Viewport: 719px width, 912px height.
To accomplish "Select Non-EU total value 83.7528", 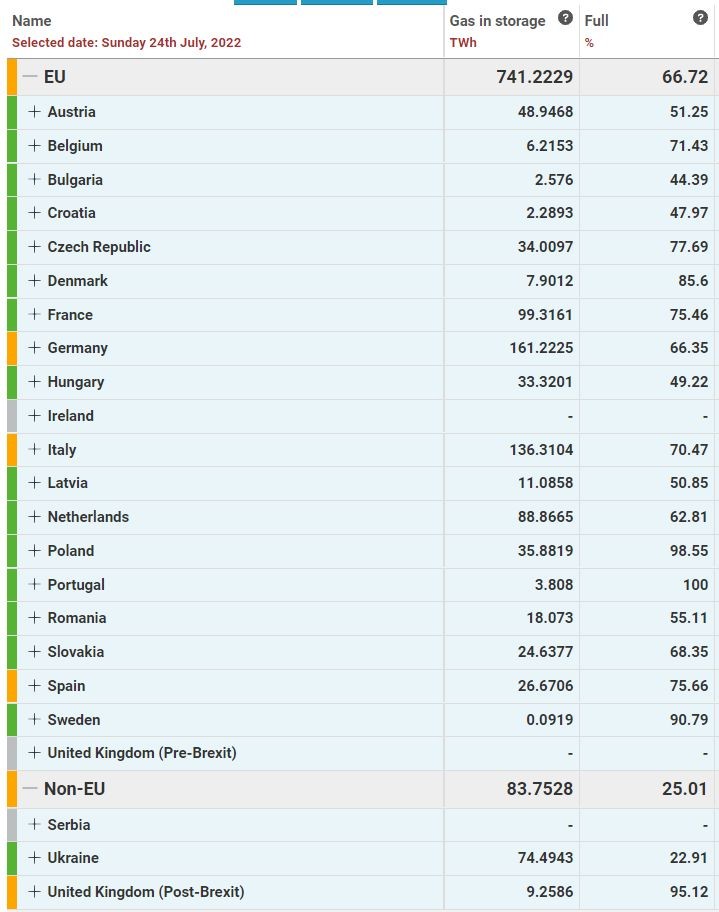I will (539, 789).
